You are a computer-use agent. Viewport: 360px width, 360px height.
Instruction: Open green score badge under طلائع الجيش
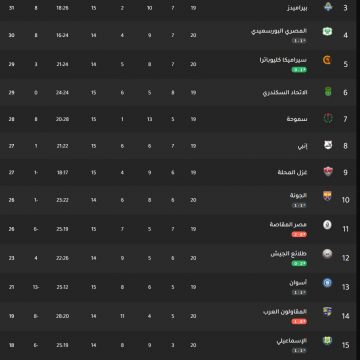tap(299, 264)
